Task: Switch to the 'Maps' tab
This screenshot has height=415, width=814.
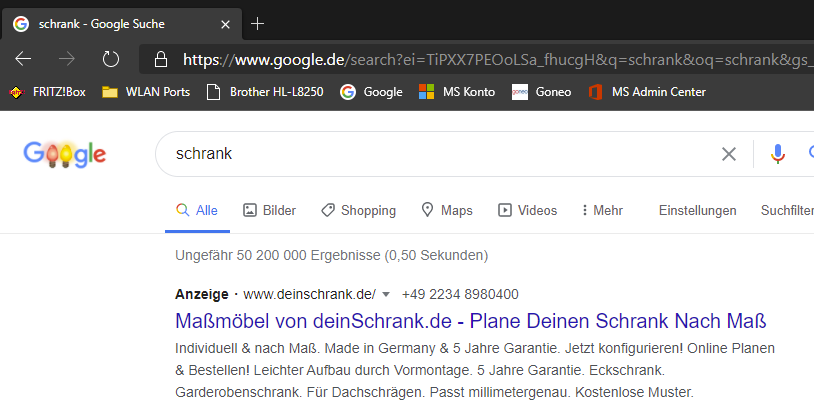Action: [x=446, y=210]
